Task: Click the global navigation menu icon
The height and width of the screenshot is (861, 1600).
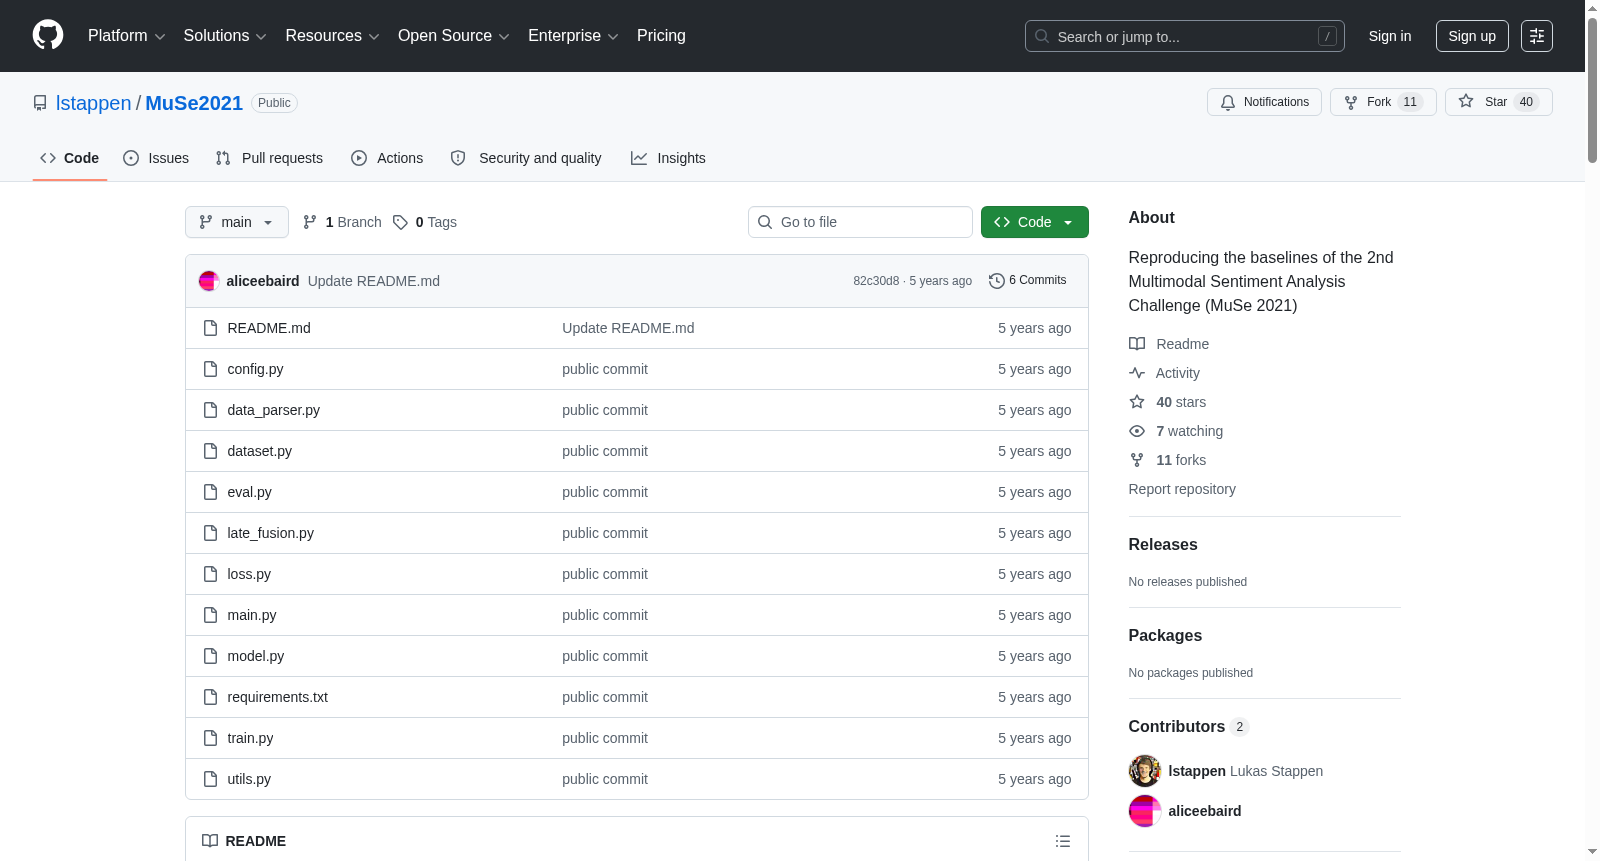Action: click(1537, 36)
